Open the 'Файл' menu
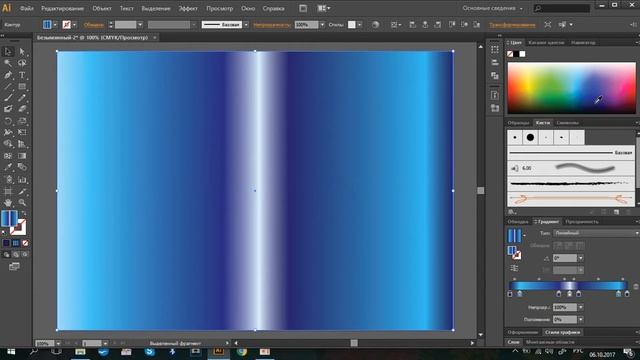Image resolution: width=640 pixels, height=360 pixels. point(27,8)
